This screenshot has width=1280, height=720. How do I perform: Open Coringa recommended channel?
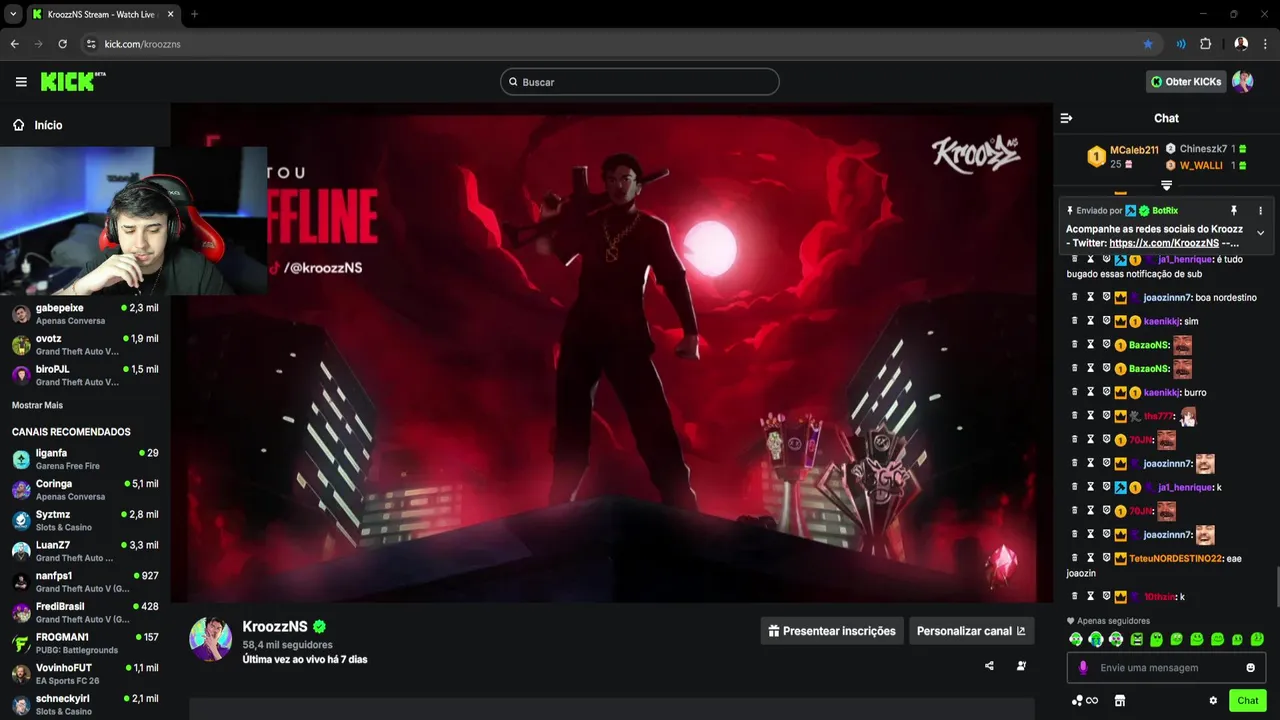85,490
